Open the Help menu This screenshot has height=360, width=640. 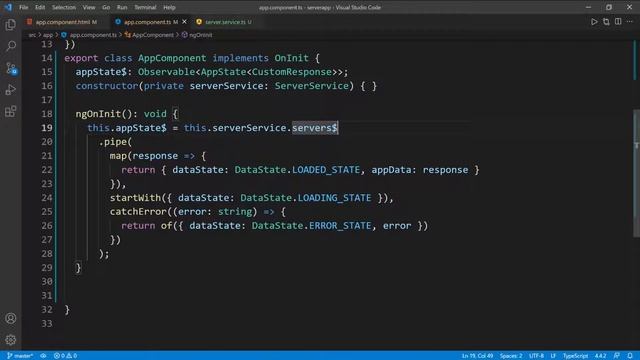tap(169, 7)
